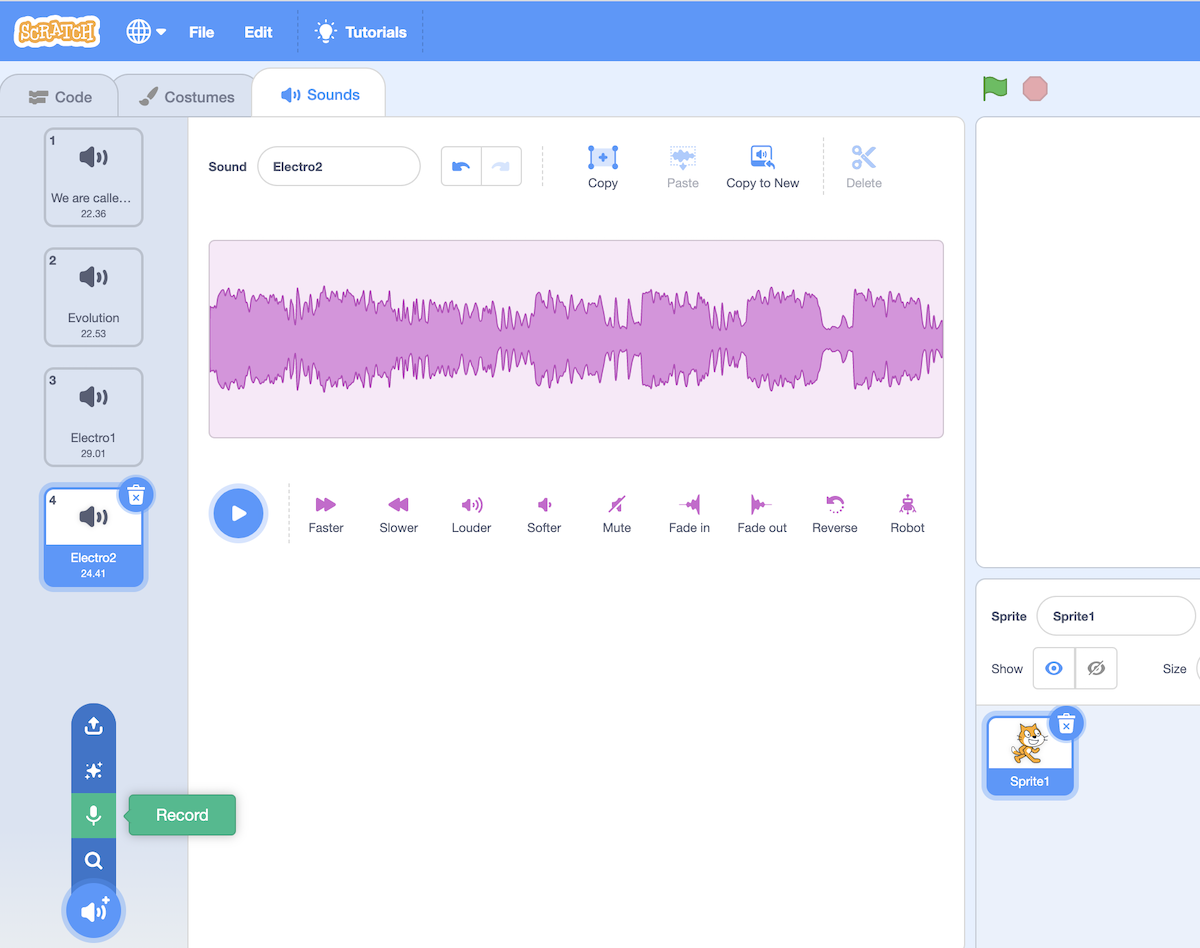Apply the Mute effect
Screen dimensions: 1200x948
click(617, 514)
